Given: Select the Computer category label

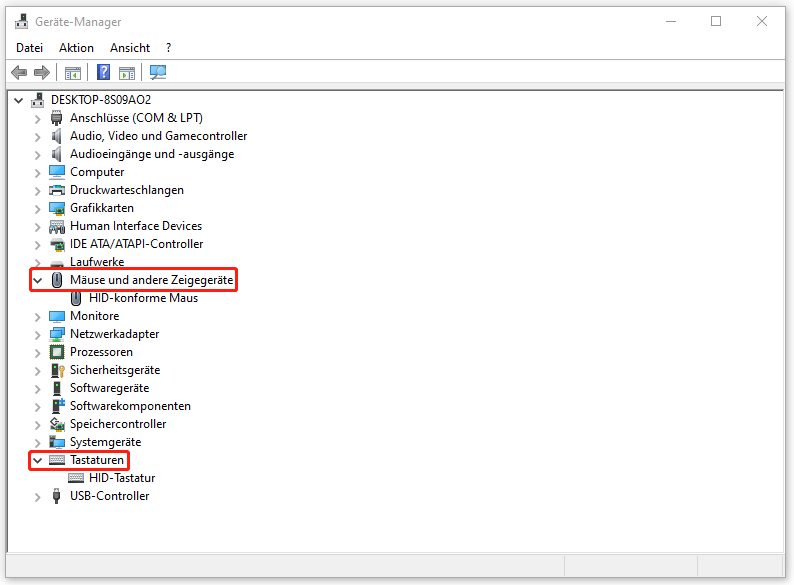Looking at the screenshot, I should [97, 172].
